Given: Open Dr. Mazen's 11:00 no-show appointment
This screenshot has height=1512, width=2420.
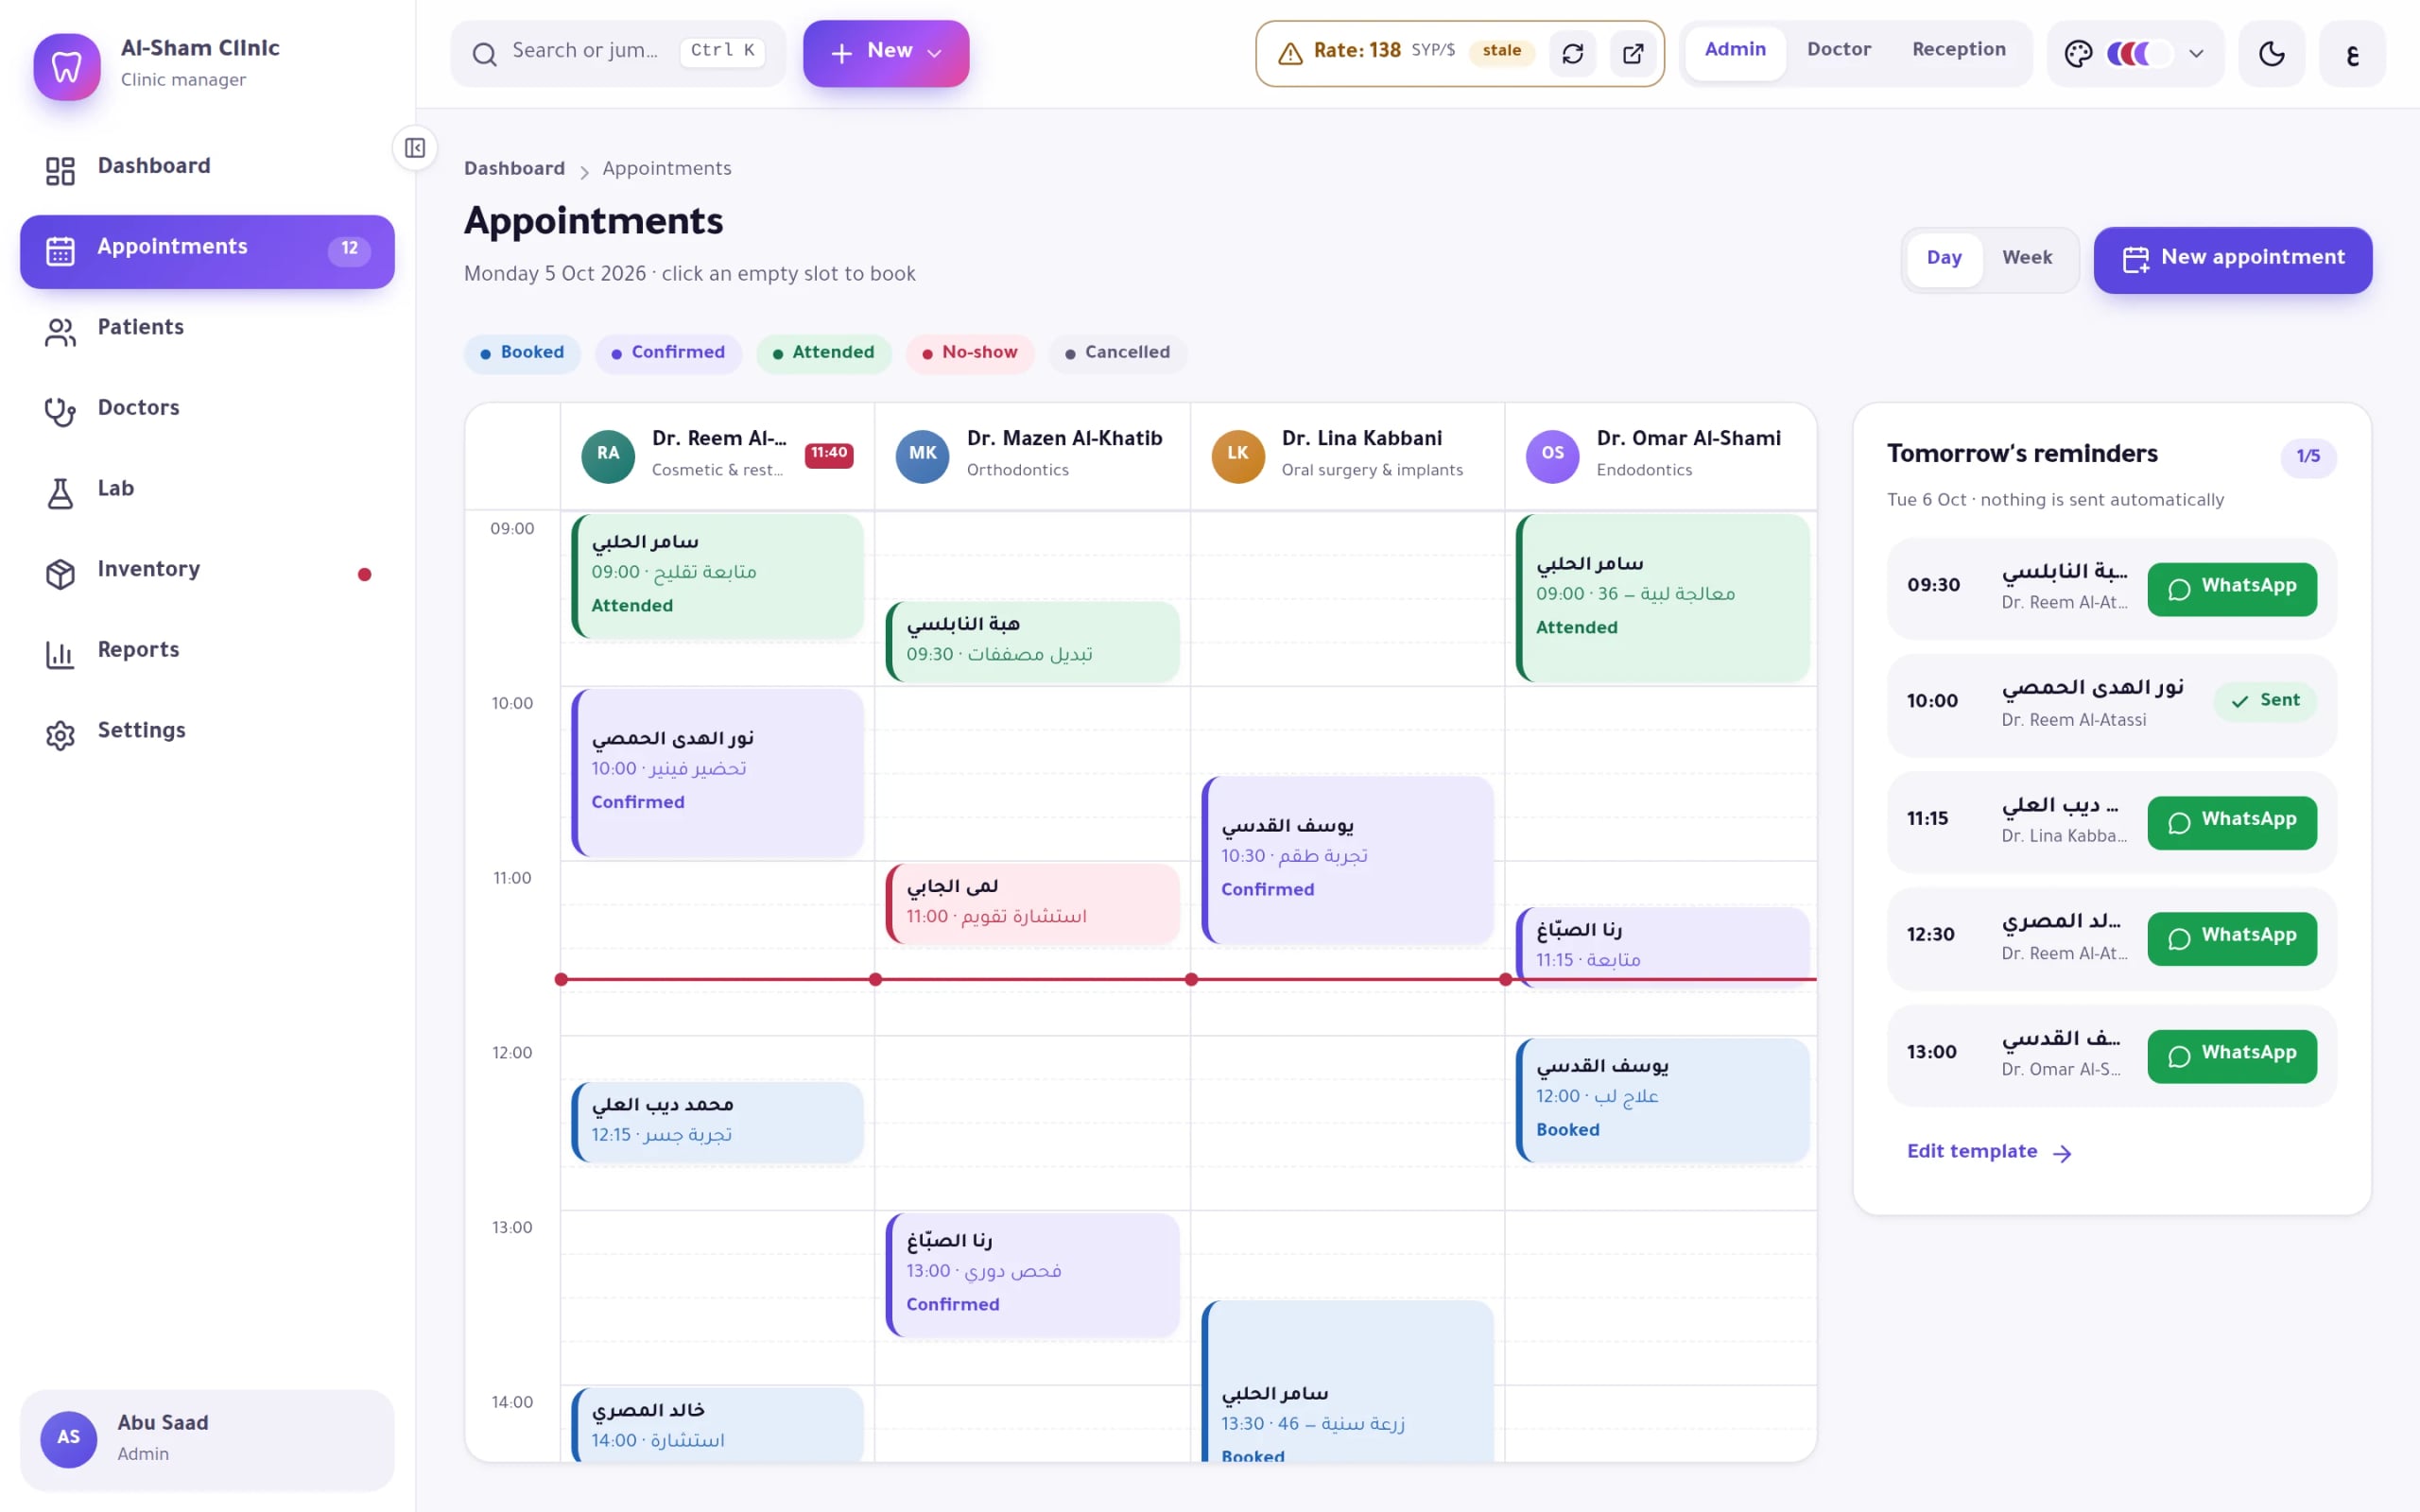Looking at the screenshot, I should pyautogui.click(x=1033, y=903).
